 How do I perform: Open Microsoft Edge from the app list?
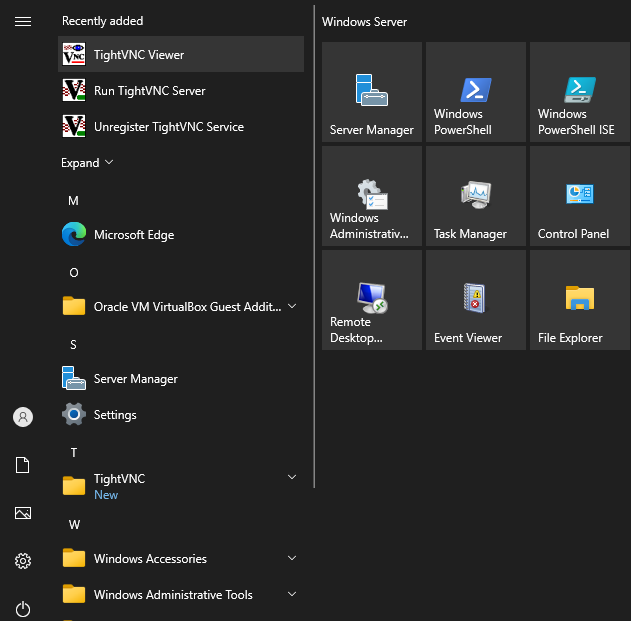coord(181,235)
